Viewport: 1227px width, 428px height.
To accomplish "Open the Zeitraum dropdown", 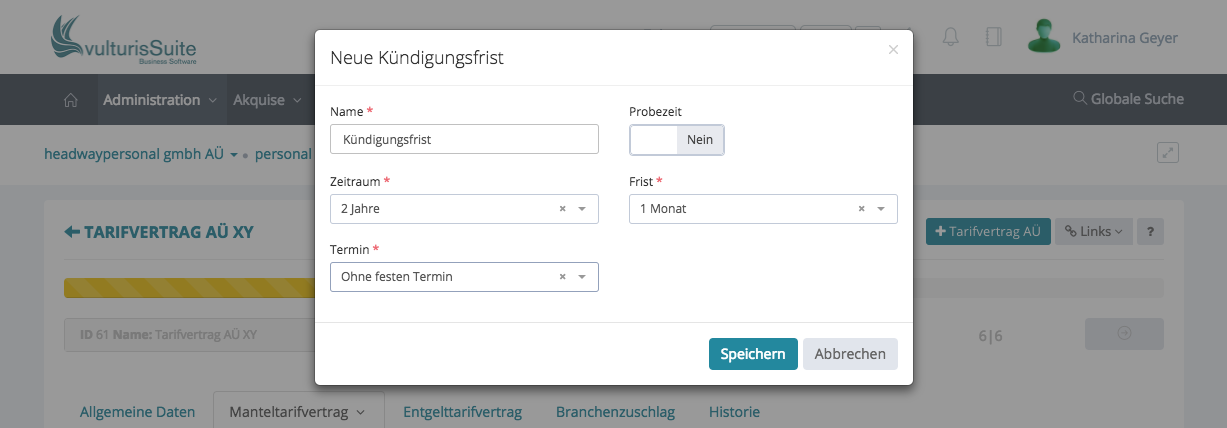I will click(x=582, y=209).
